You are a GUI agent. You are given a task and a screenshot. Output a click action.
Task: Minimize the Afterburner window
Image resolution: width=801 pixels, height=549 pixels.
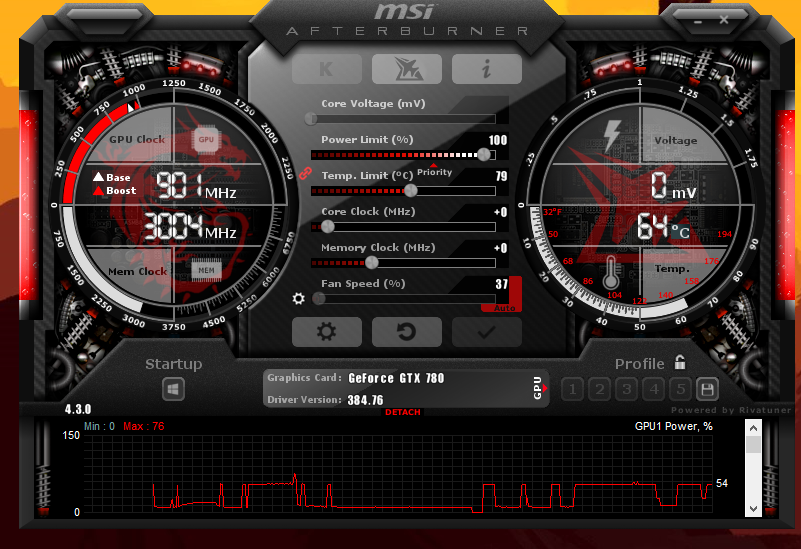tap(698, 22)
